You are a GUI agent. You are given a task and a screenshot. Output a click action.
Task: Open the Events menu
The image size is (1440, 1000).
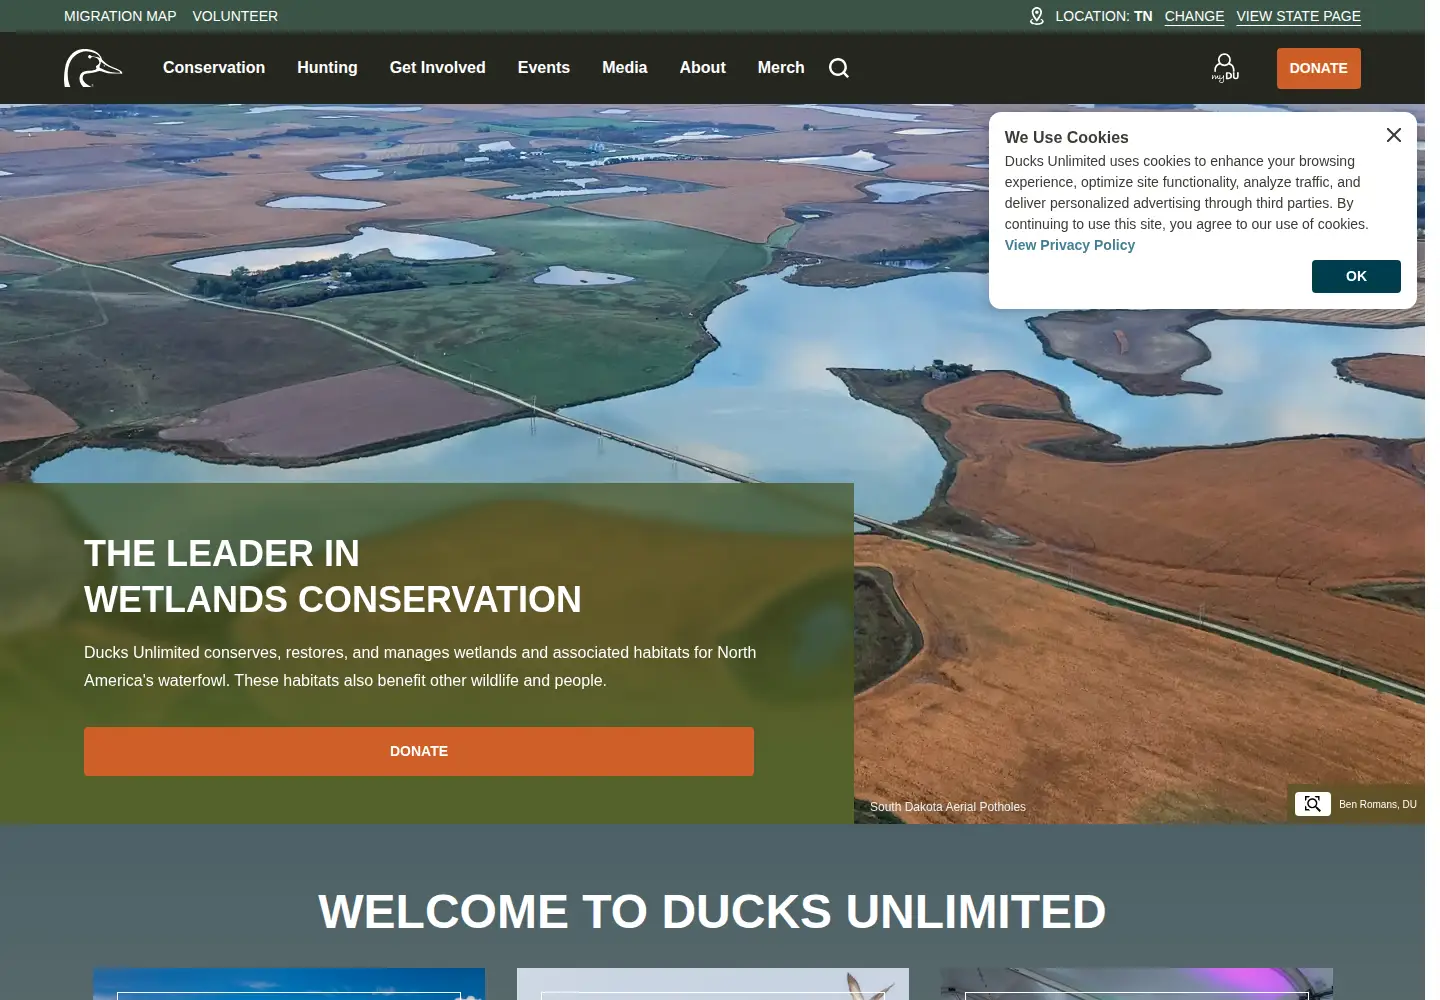click(x=544, y=68)
